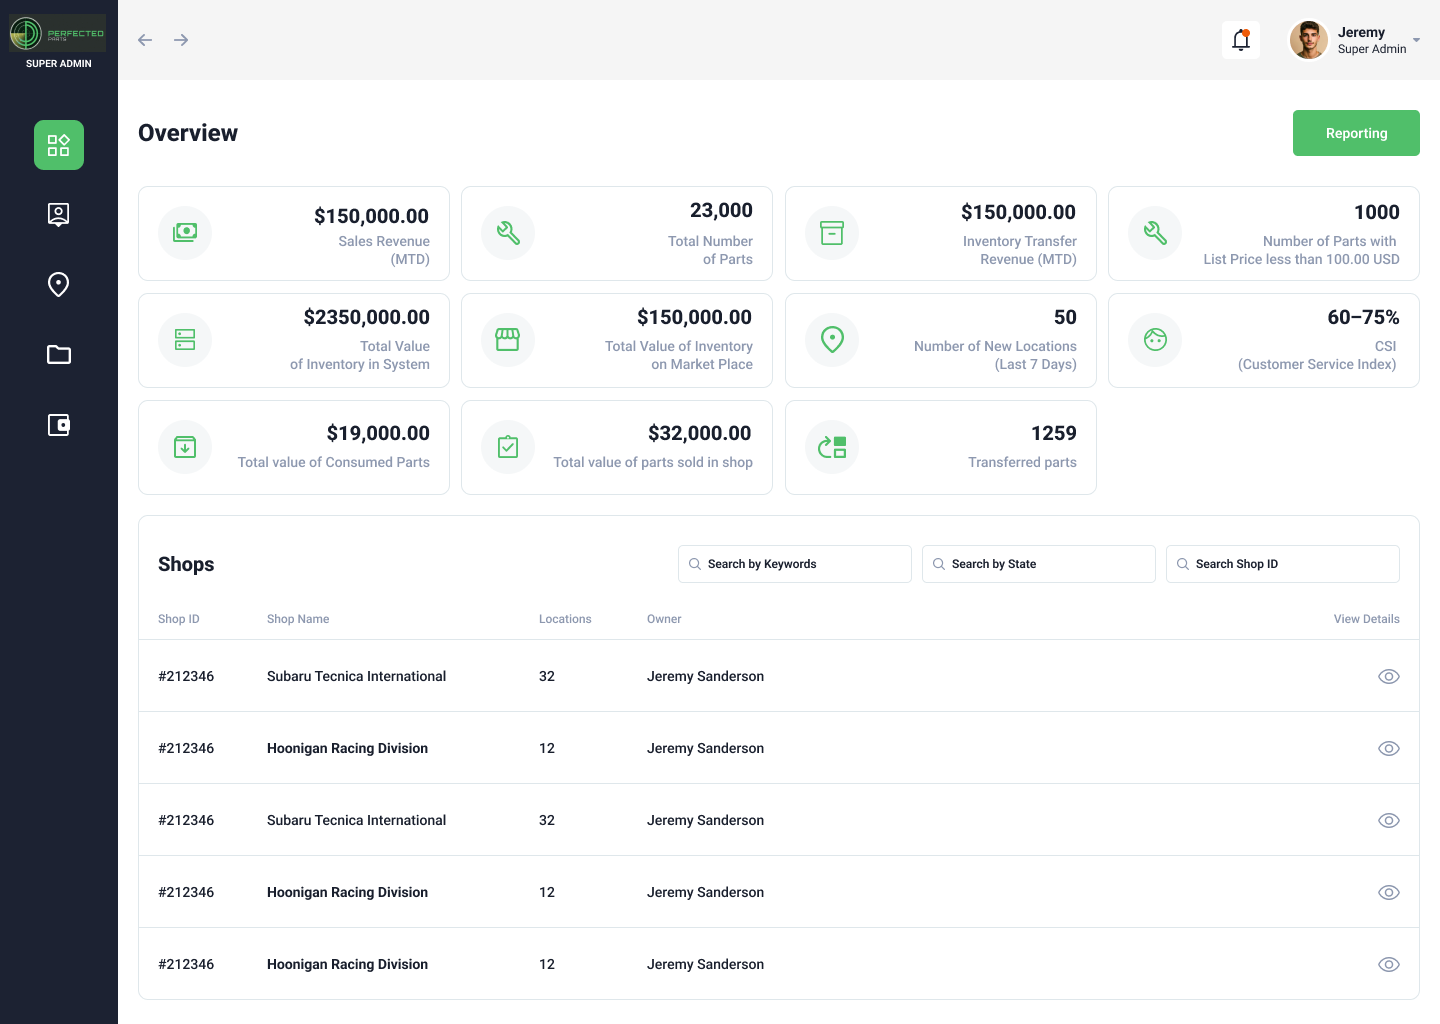Click the Owner column header

point(664,619)
